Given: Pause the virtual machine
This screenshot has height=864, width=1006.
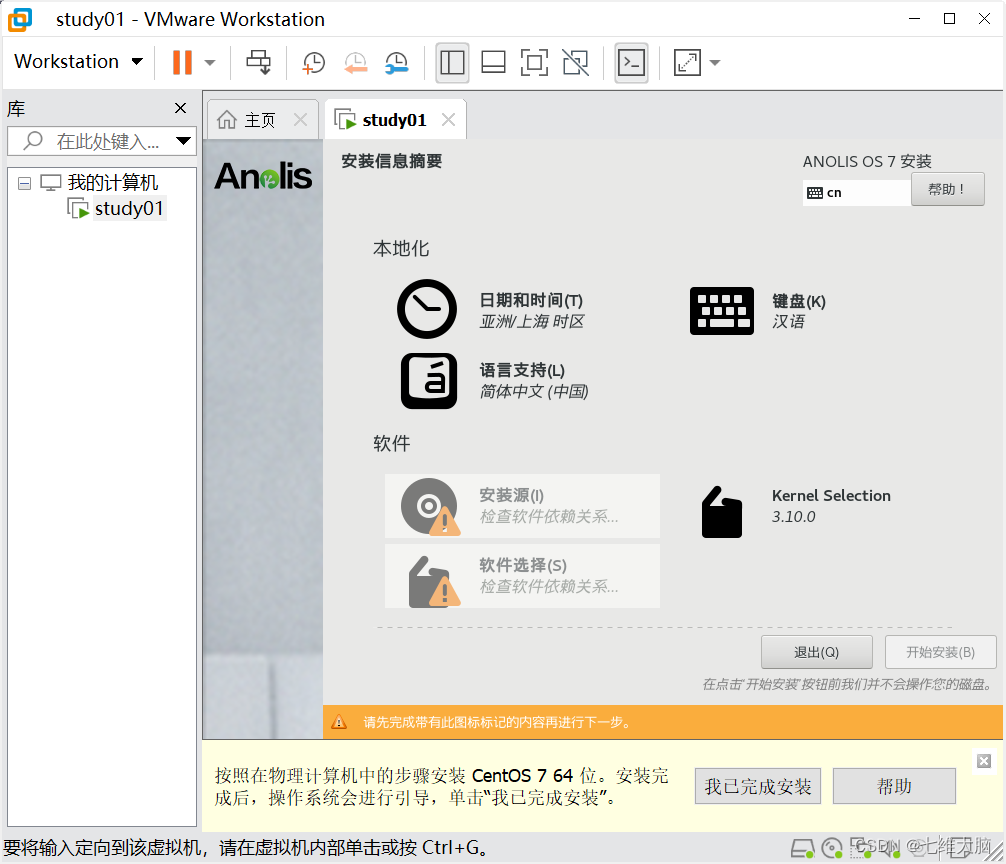Looking at the screenshot, I should 182,62.
